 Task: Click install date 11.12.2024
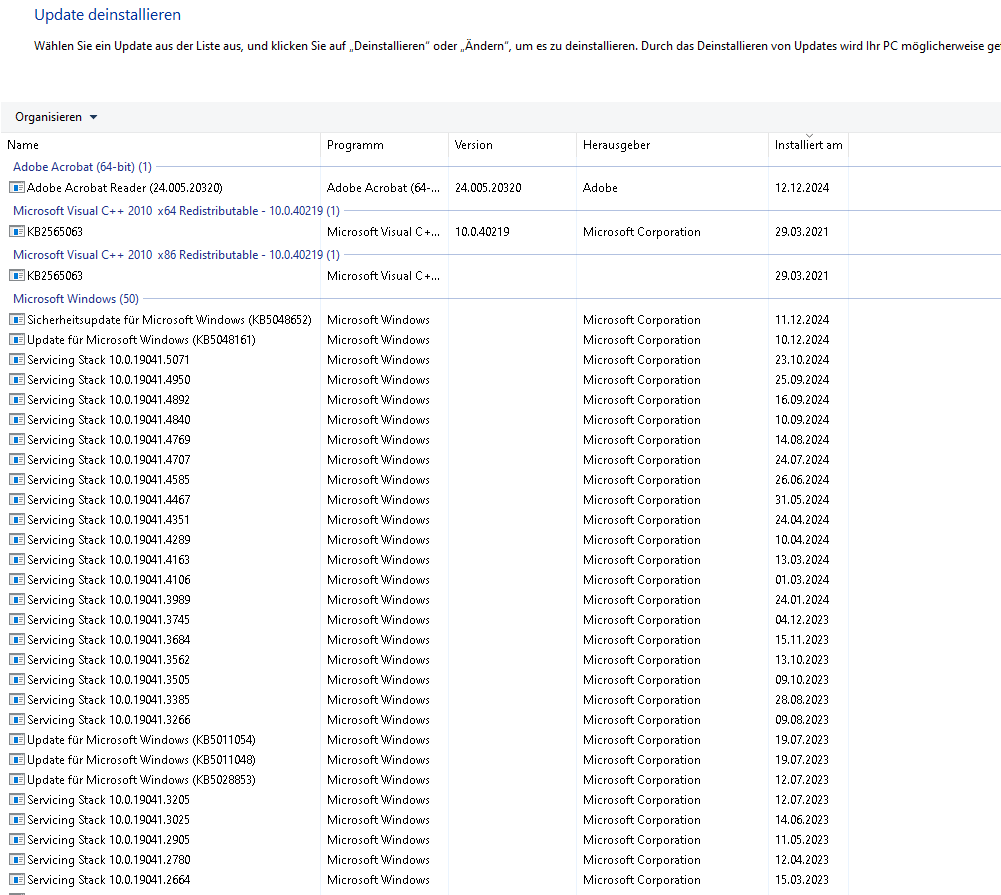coord(802,320)
